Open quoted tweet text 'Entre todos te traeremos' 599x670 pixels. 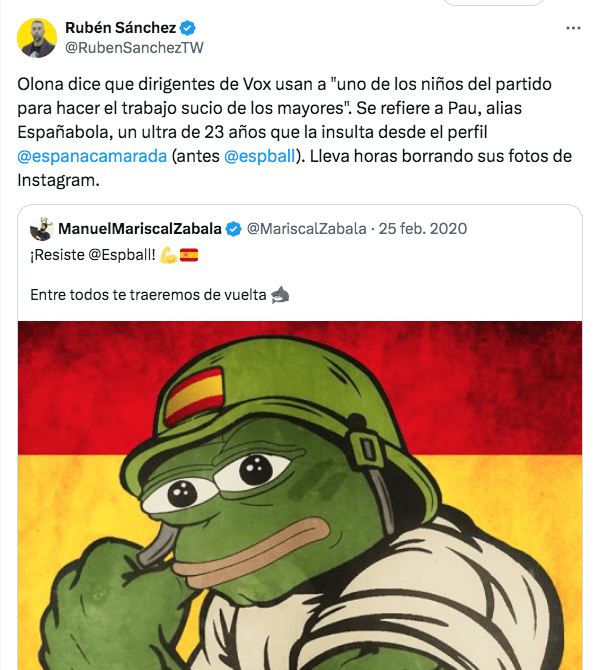[148, 295]
